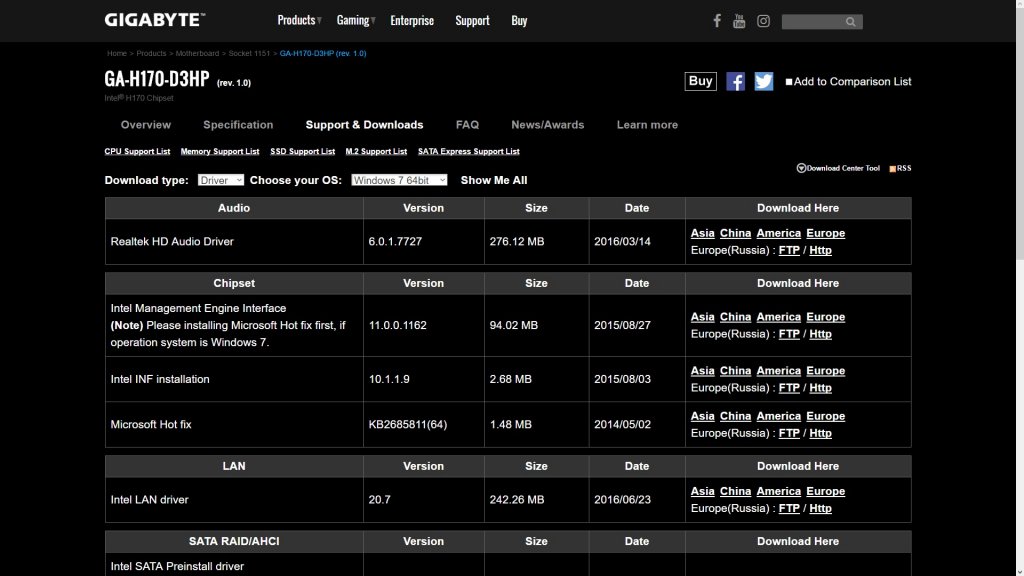Image resolution: width=1024 pixels, height=576 pixels.
Task: Select the KB2685811(64) version text
Action: coord(408,424)
